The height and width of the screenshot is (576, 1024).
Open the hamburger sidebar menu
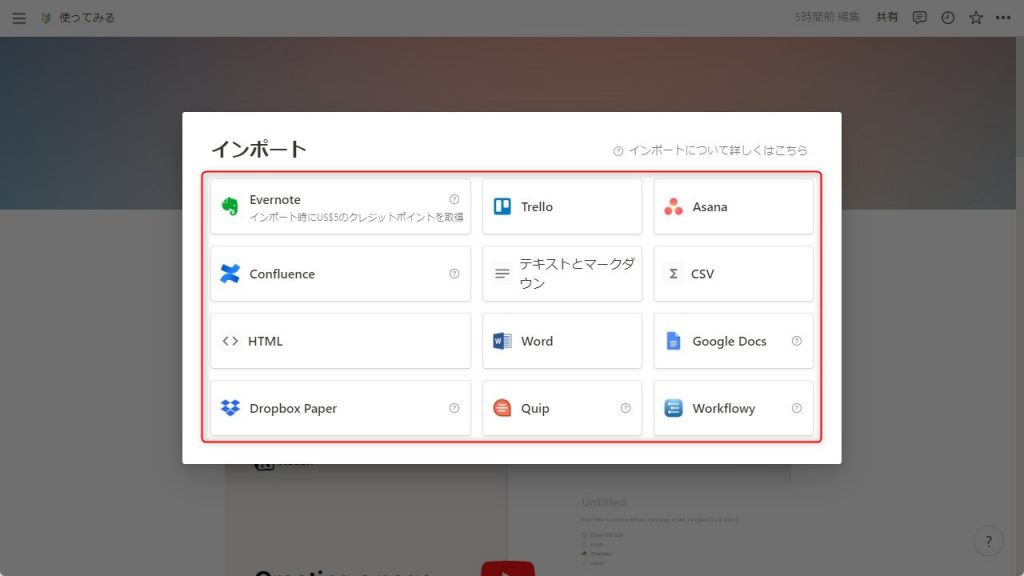point(19,18)
